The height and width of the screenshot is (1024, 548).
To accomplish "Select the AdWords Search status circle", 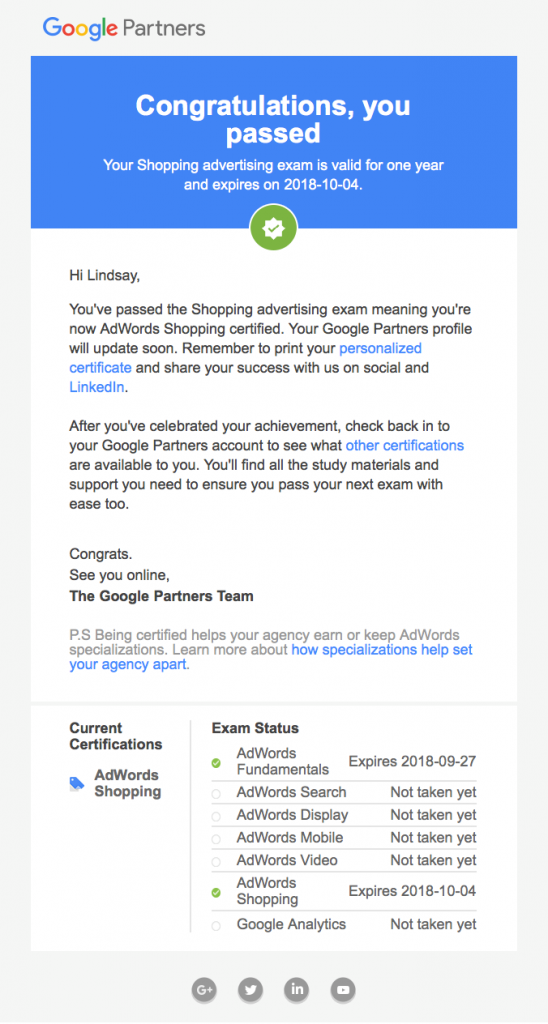I will pyautogui.click(x=216, y=793).
